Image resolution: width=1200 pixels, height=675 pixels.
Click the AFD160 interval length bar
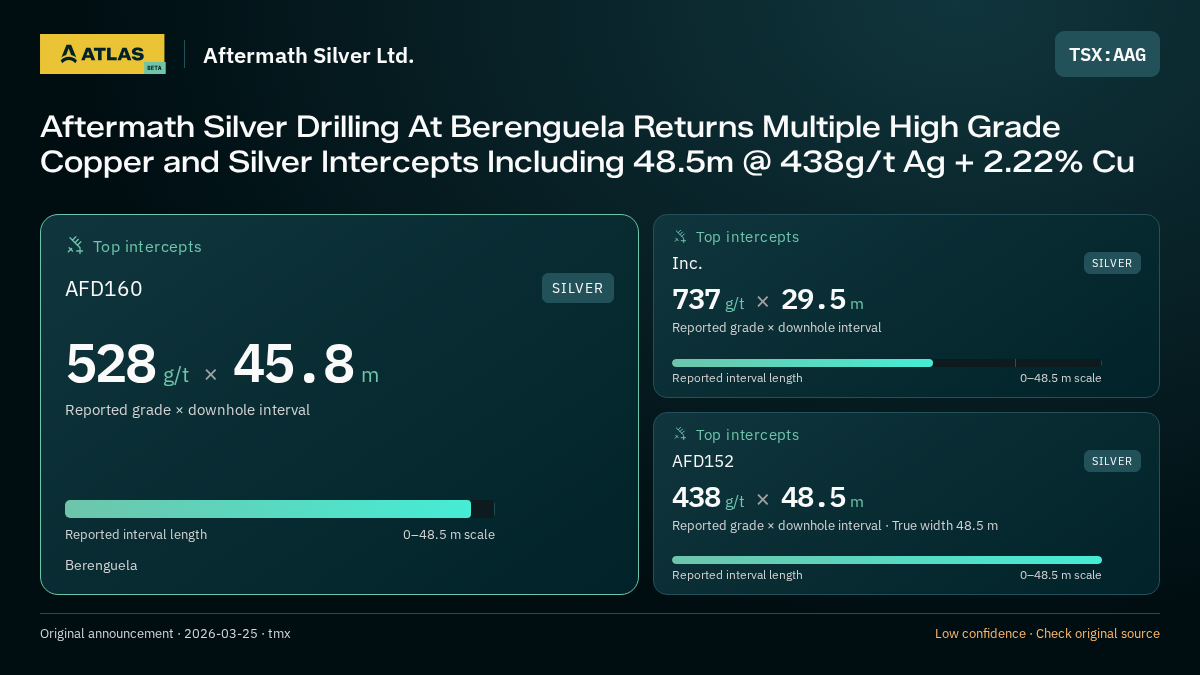280,509
